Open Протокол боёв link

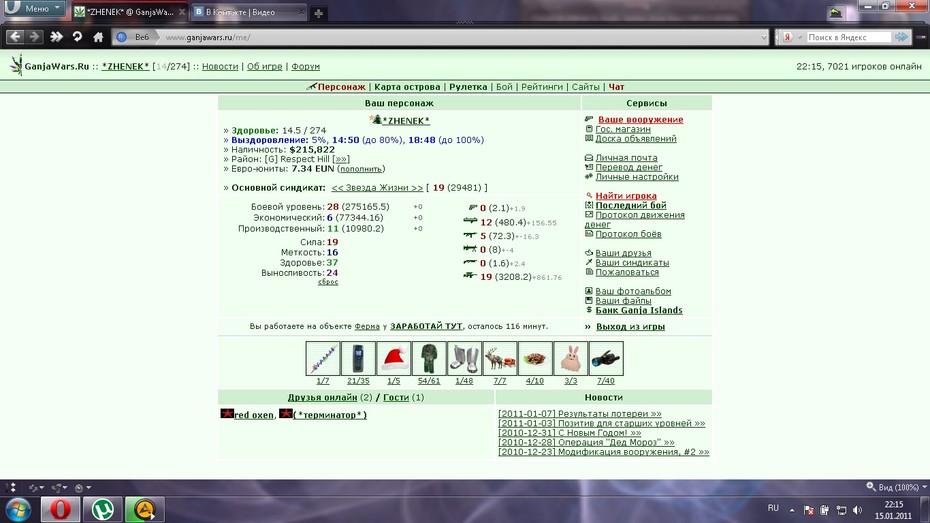[x=628, y=234]
